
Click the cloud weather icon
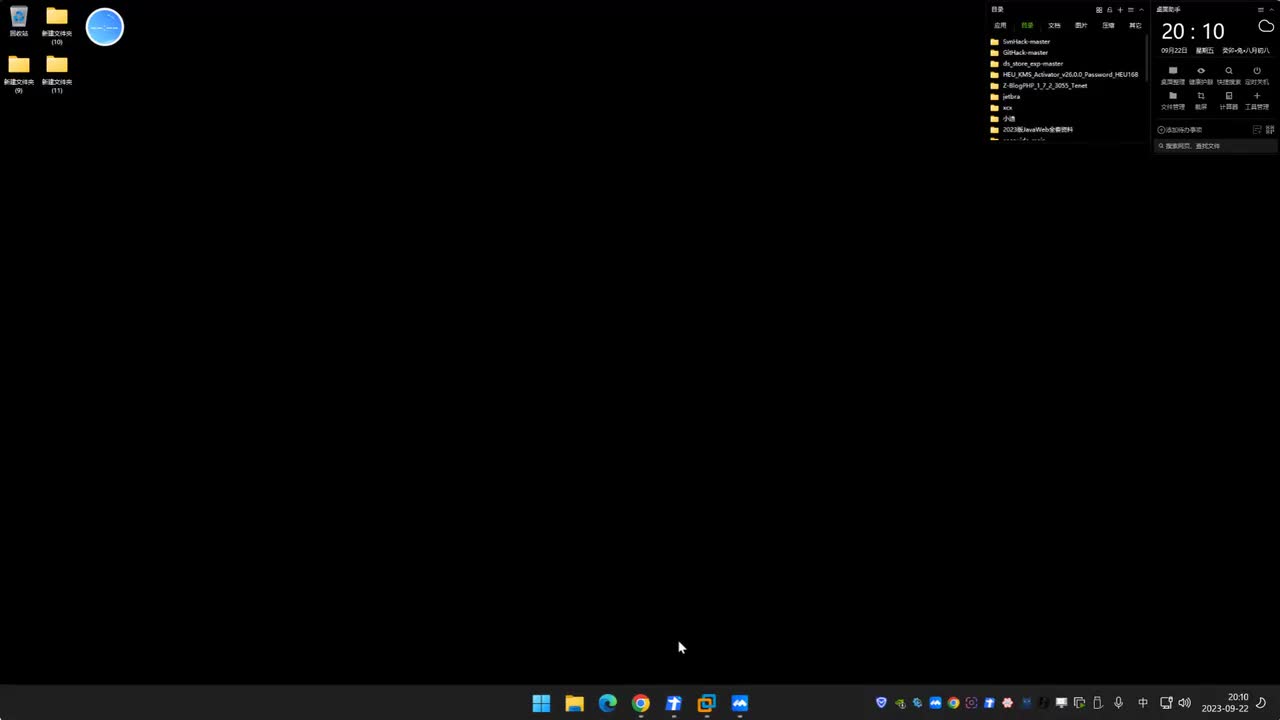tap(1266, 26)
